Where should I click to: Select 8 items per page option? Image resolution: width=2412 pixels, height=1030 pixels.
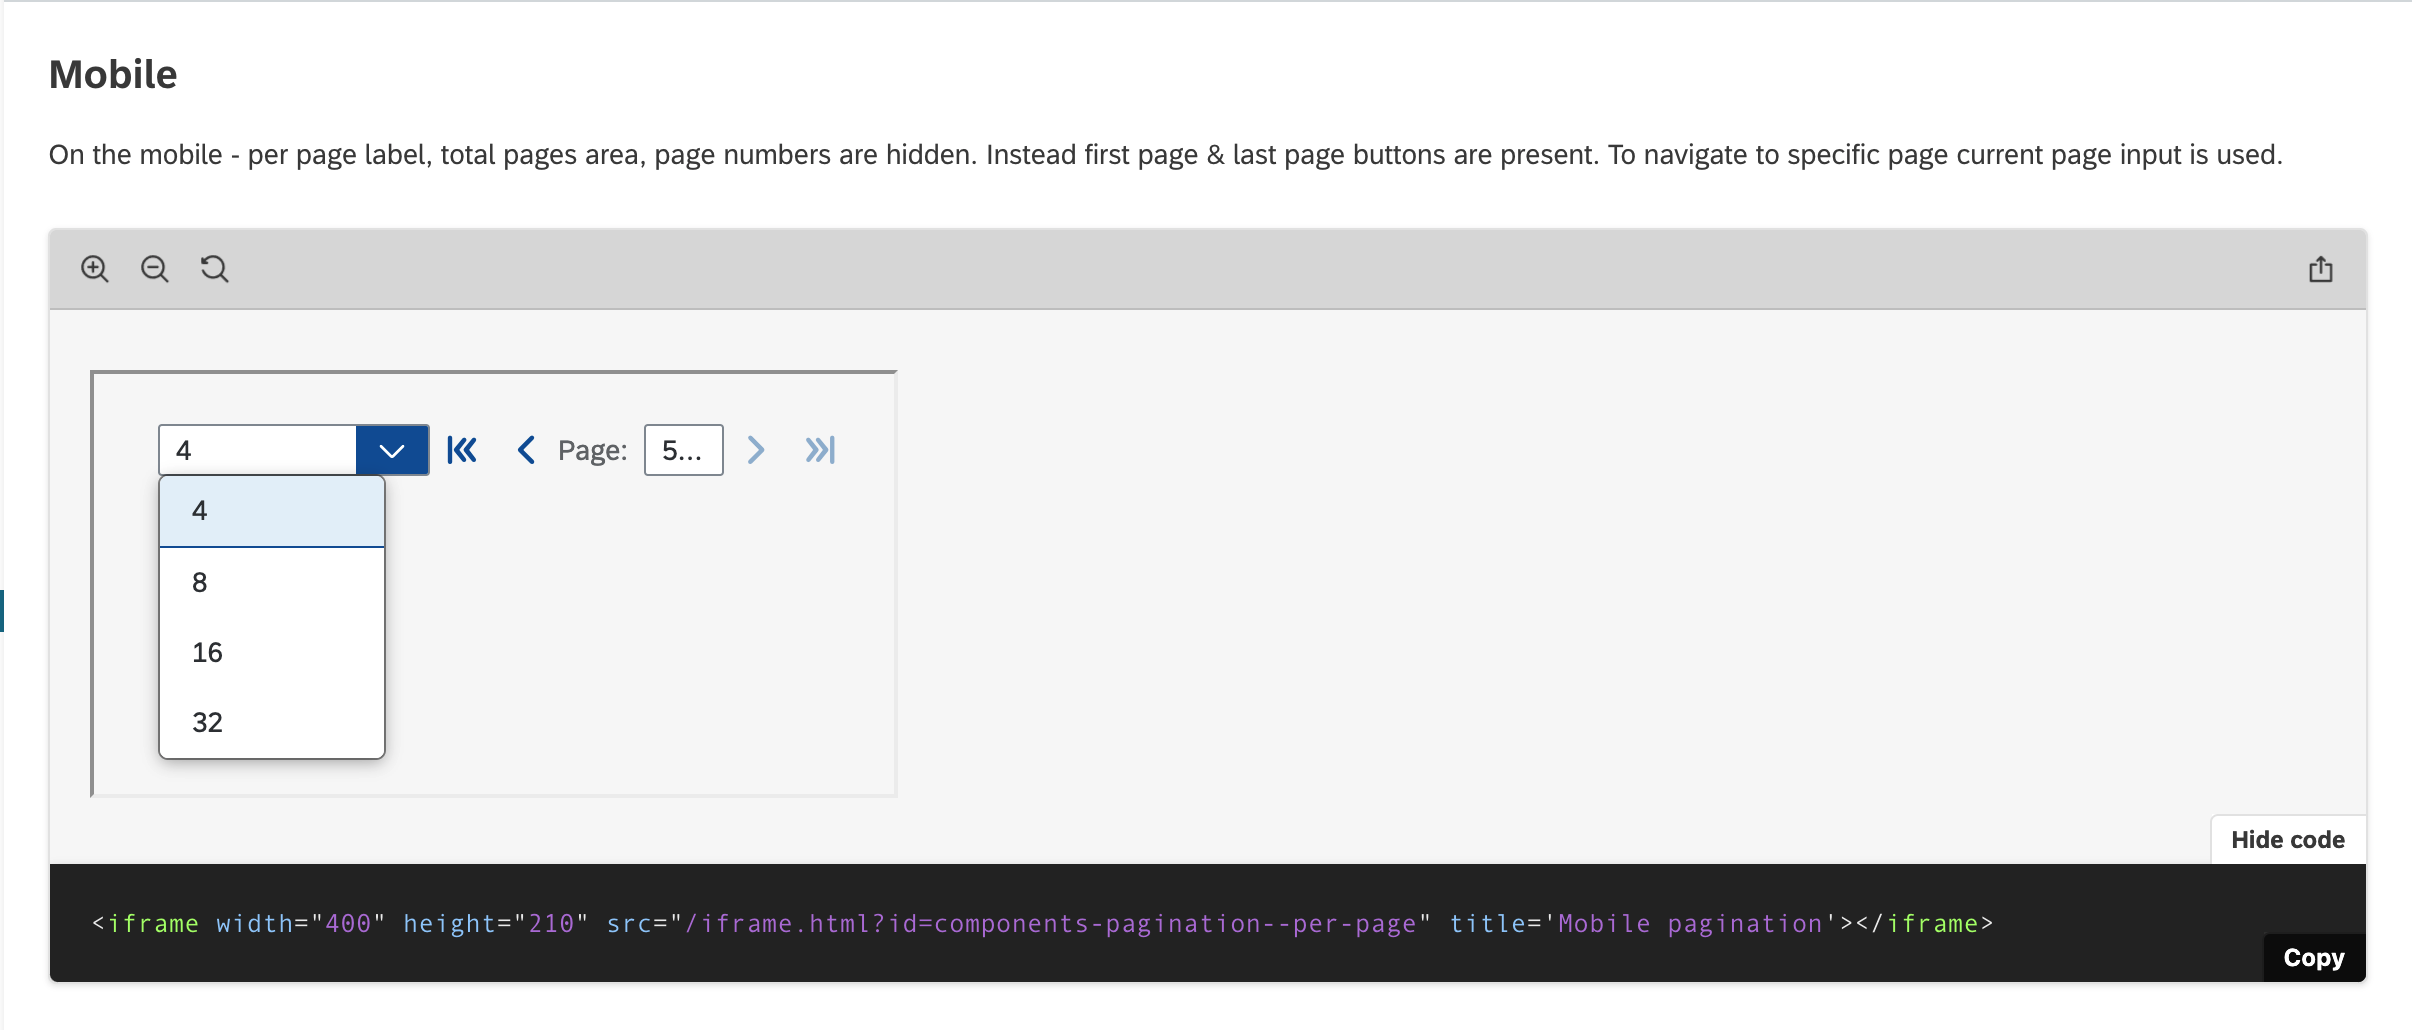tap(272, 582)
